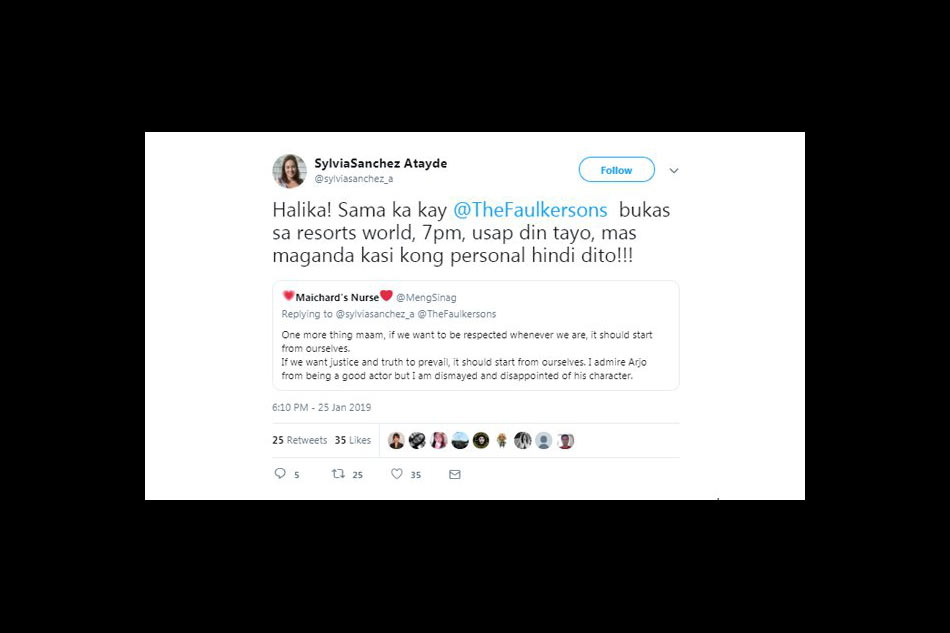950x633 pixels.
Task: Click the retweet arrows icon
Action: click(x=338, y=474)
